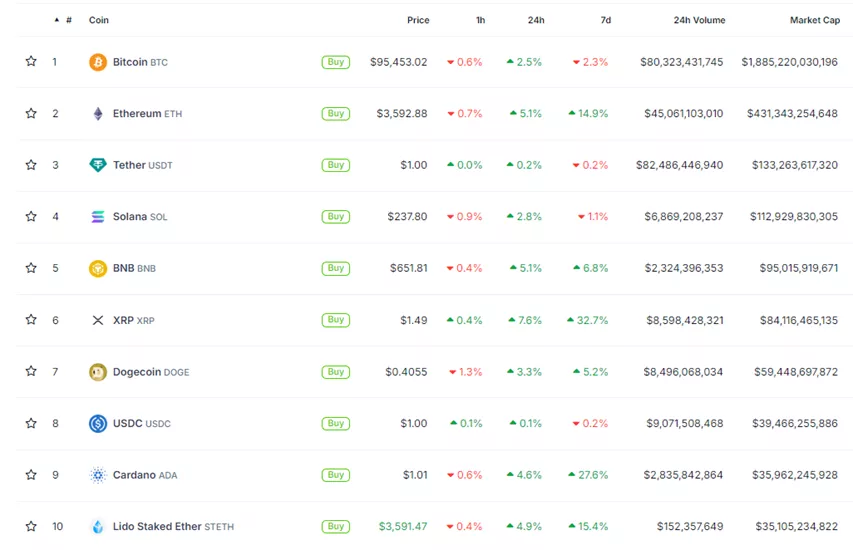Click the Tether logo icon
This screenshot has height=550, width=853.
[x=98, y=165]
